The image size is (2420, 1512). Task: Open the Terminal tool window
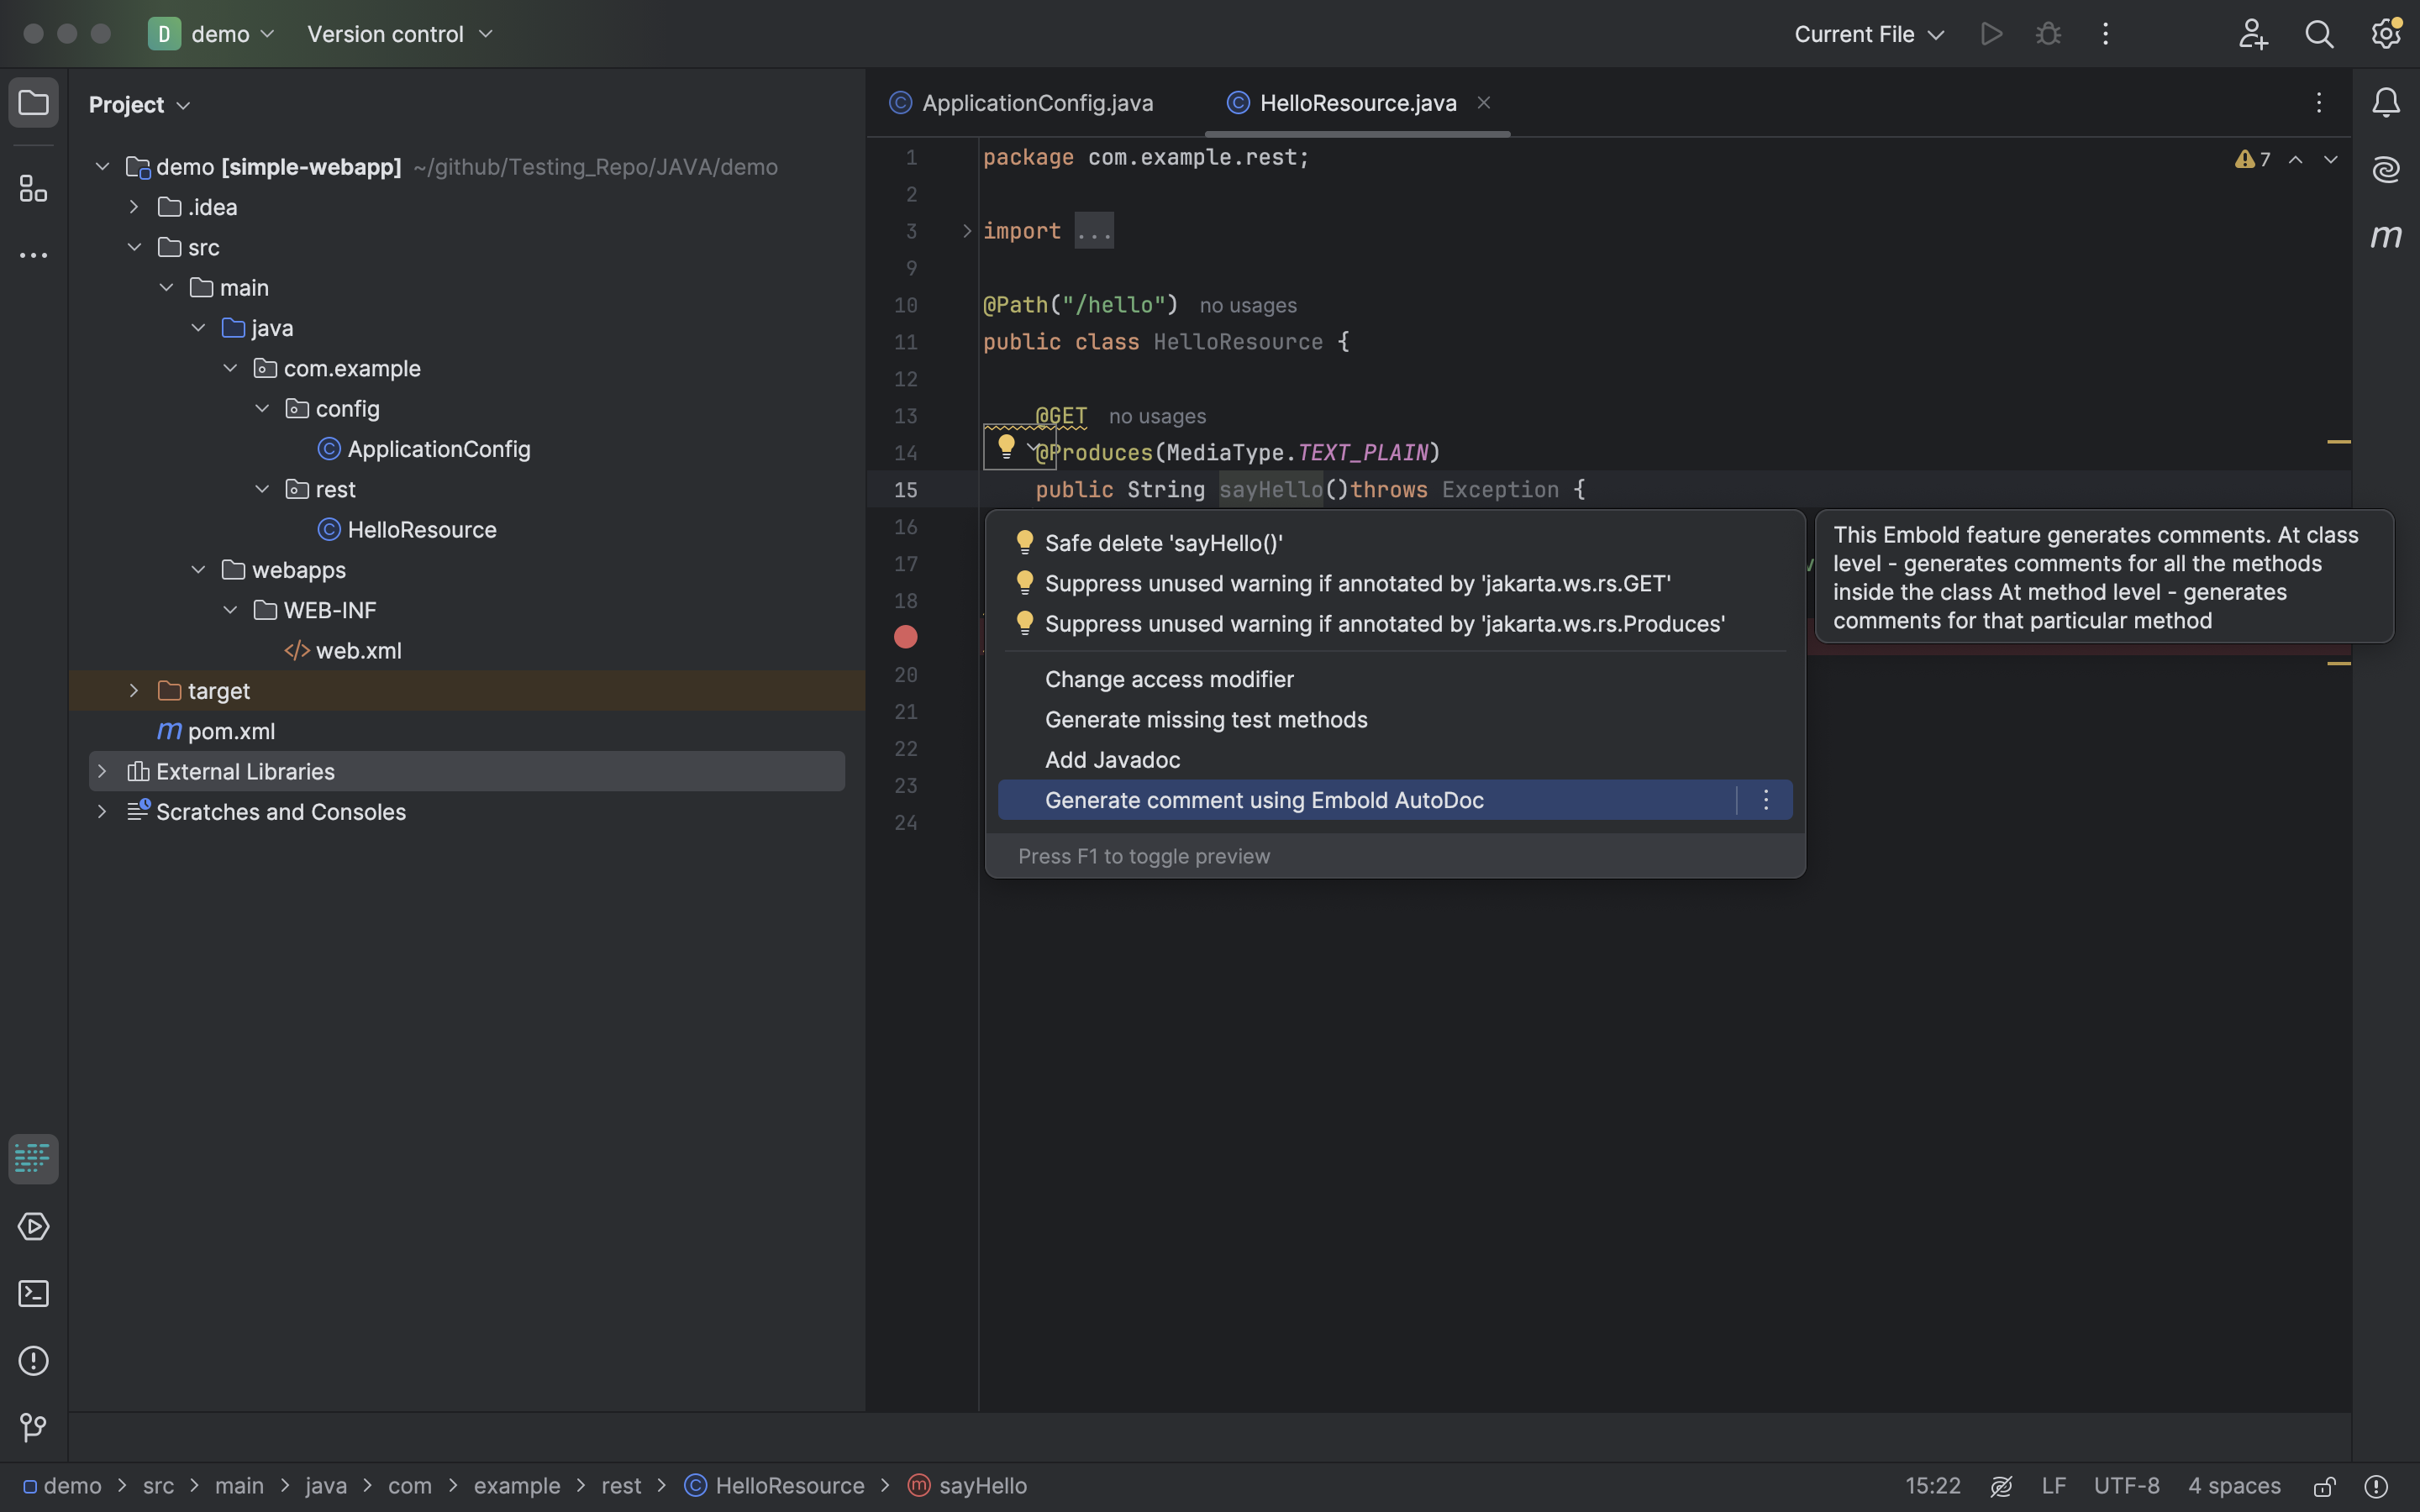coord(33,1294)
